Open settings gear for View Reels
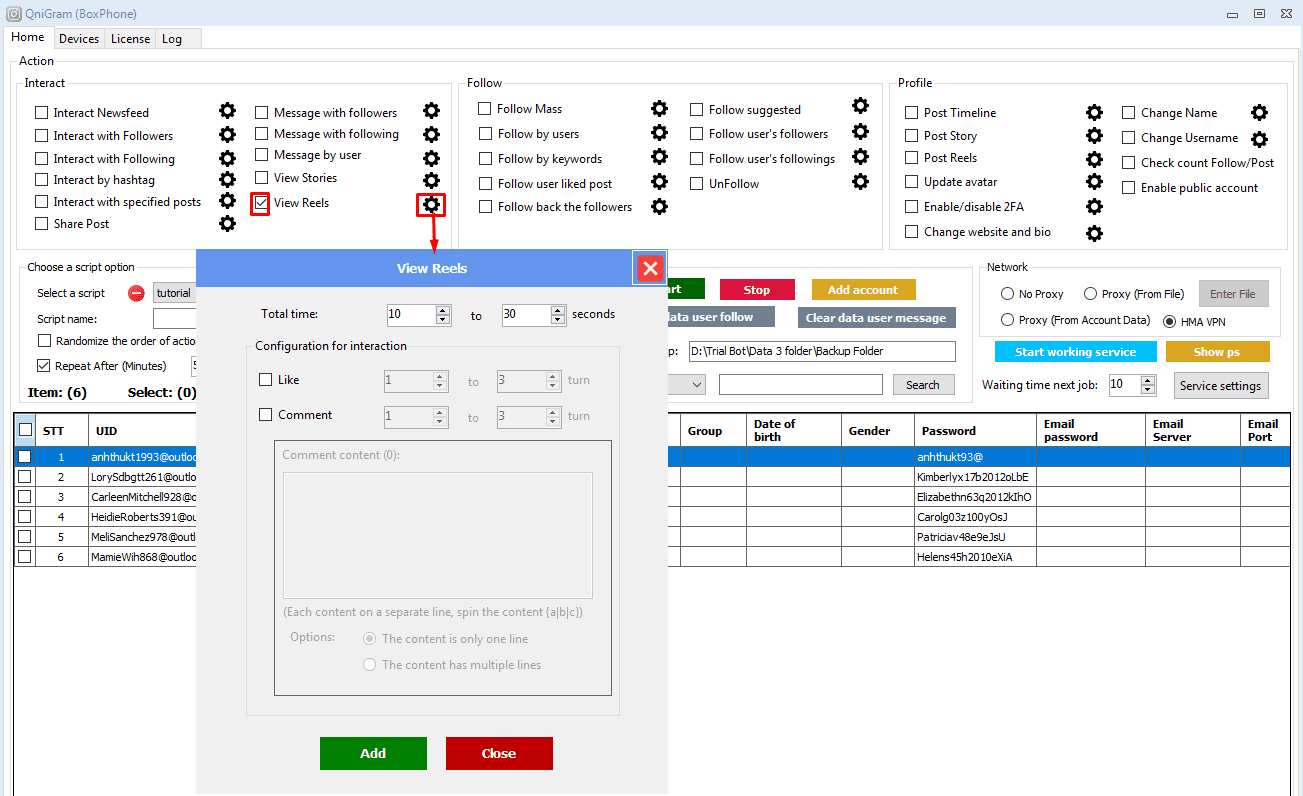Viewport: 1303px width, 796px height. click(x=431, y=205)
